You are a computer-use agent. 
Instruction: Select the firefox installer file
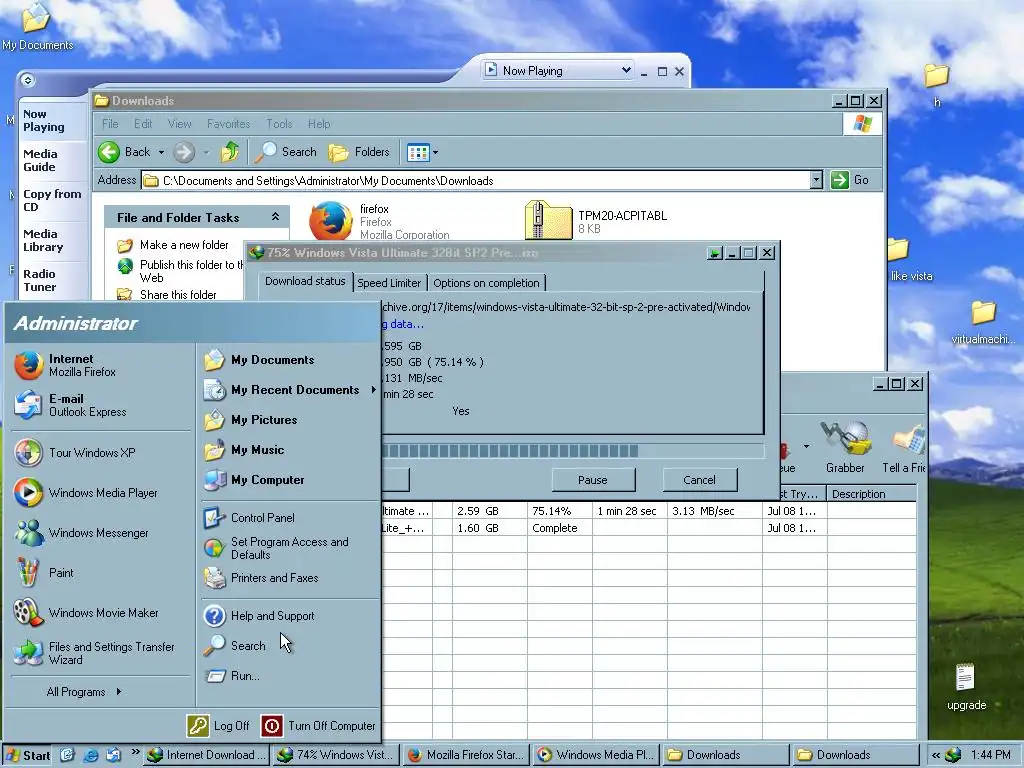(x=379, y=221)
